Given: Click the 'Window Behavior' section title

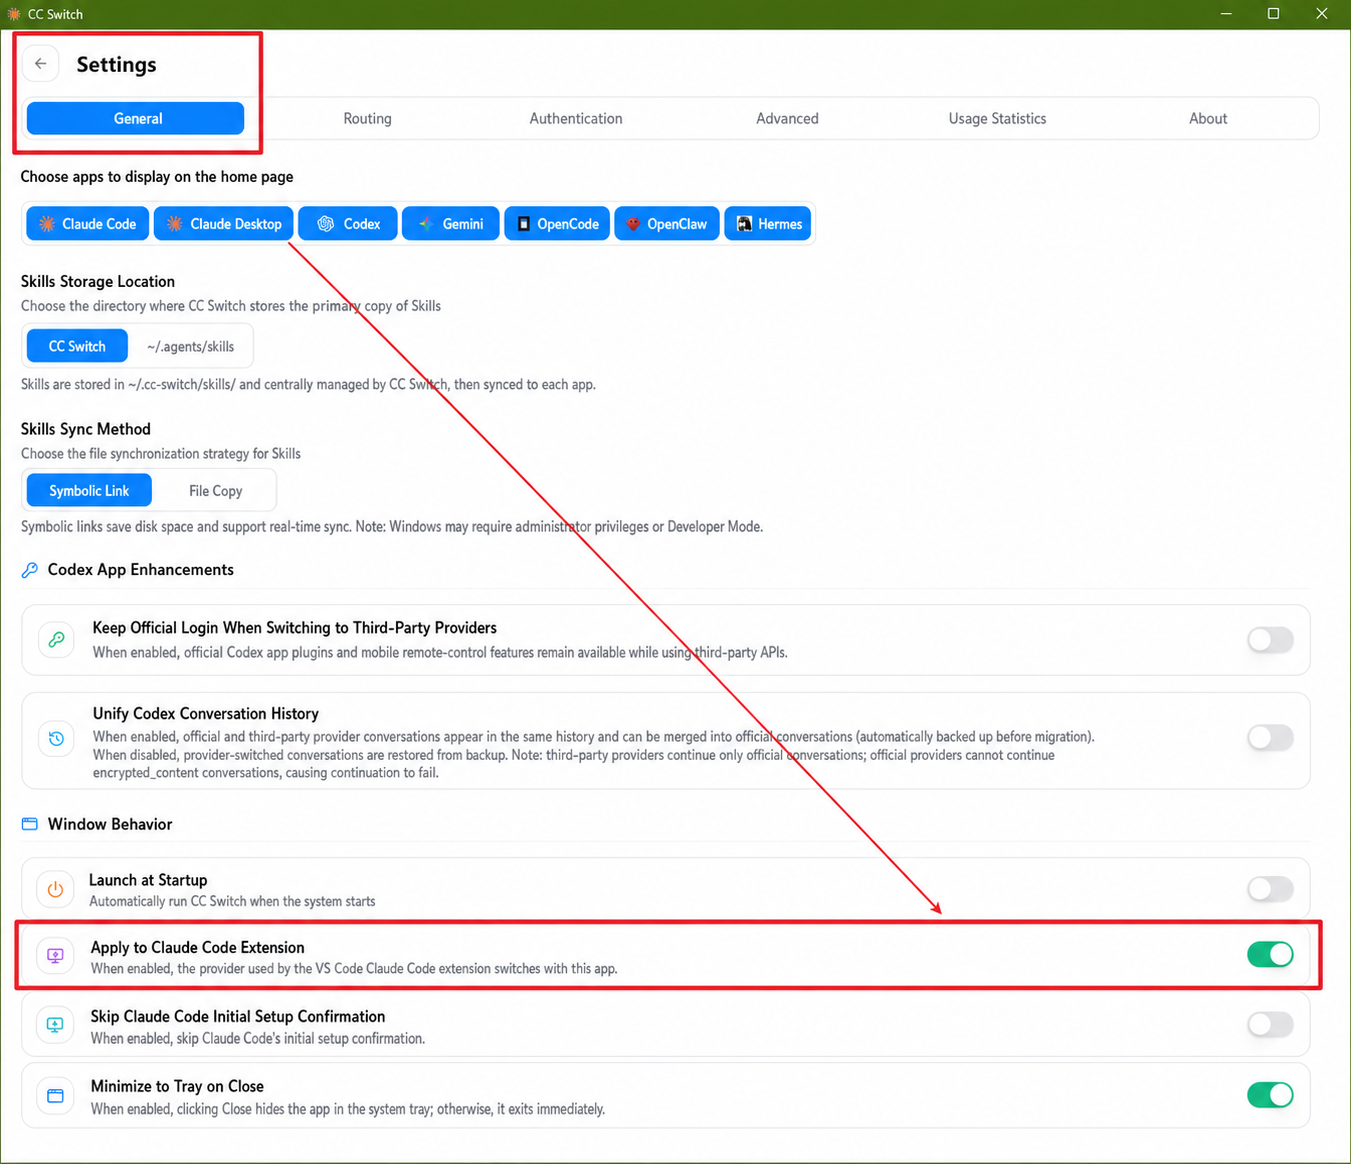Looking at the screenshot, I should [x=110, y=824].
